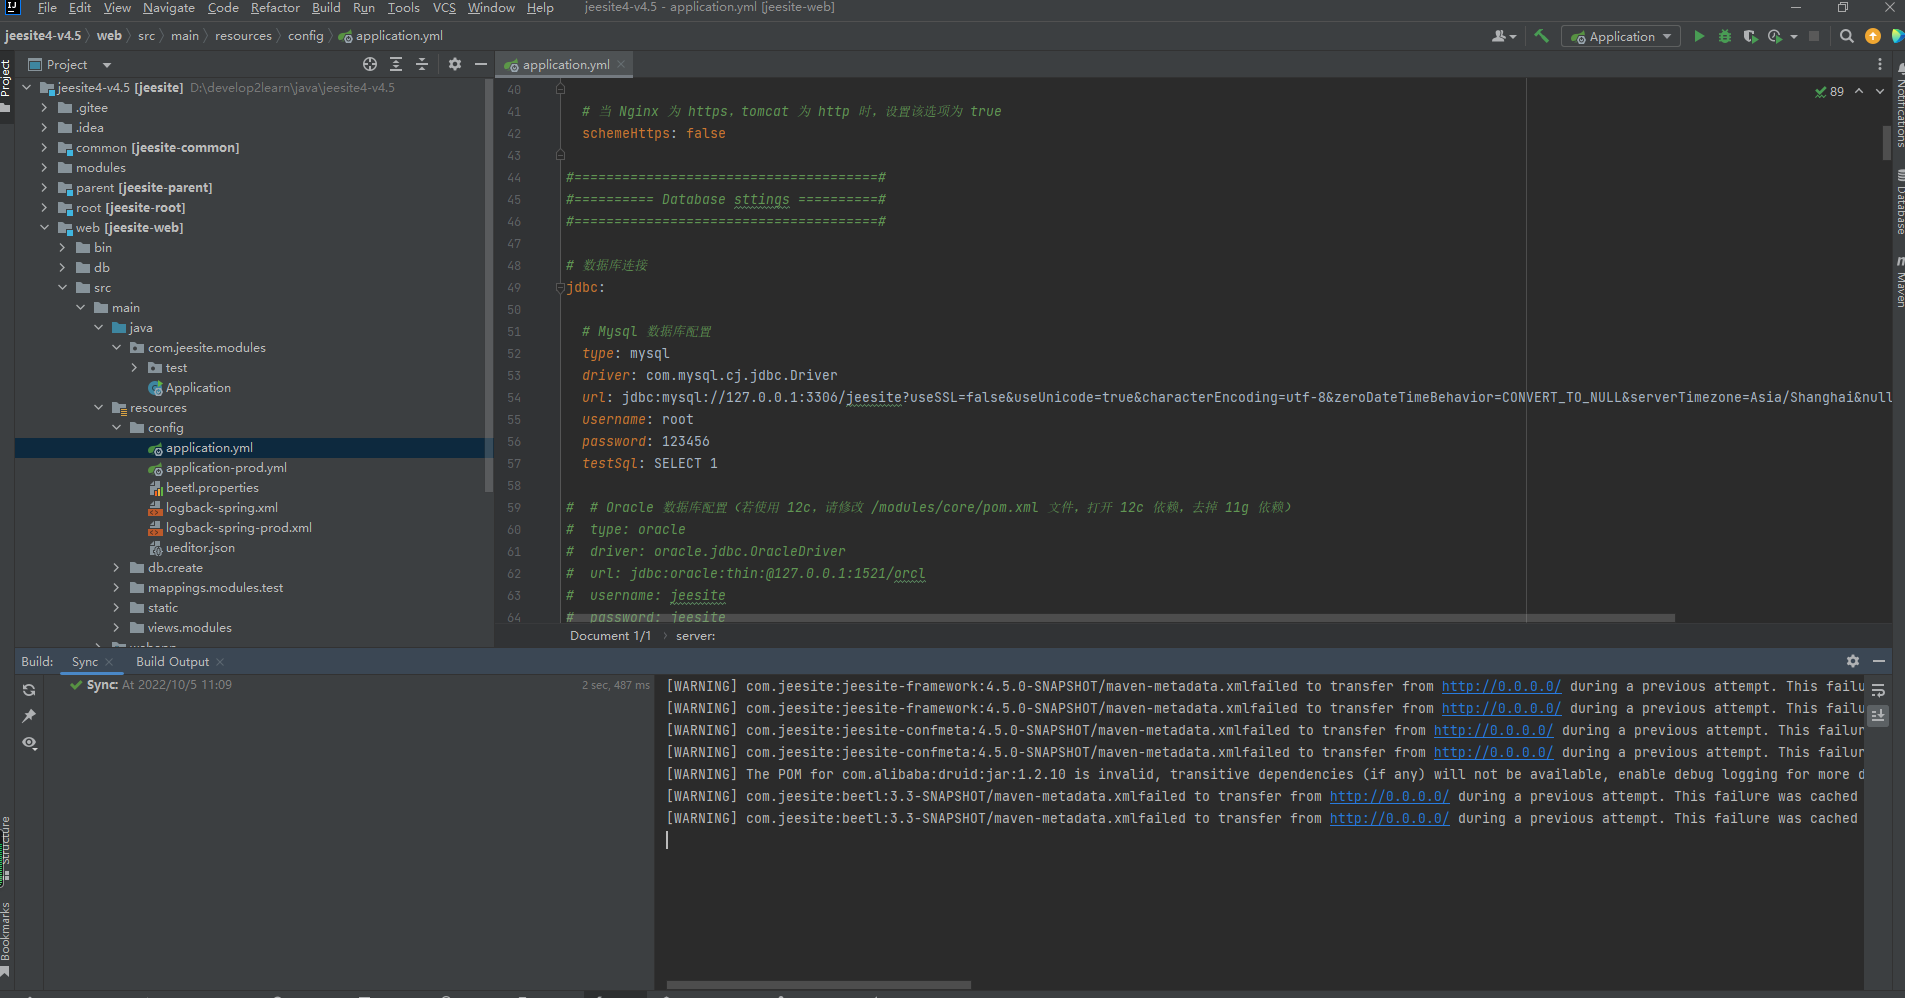Viewport: 1905px width, 998px height.
Task: Toggle scroll to end in build output
Action: (x=1878, y=716)
